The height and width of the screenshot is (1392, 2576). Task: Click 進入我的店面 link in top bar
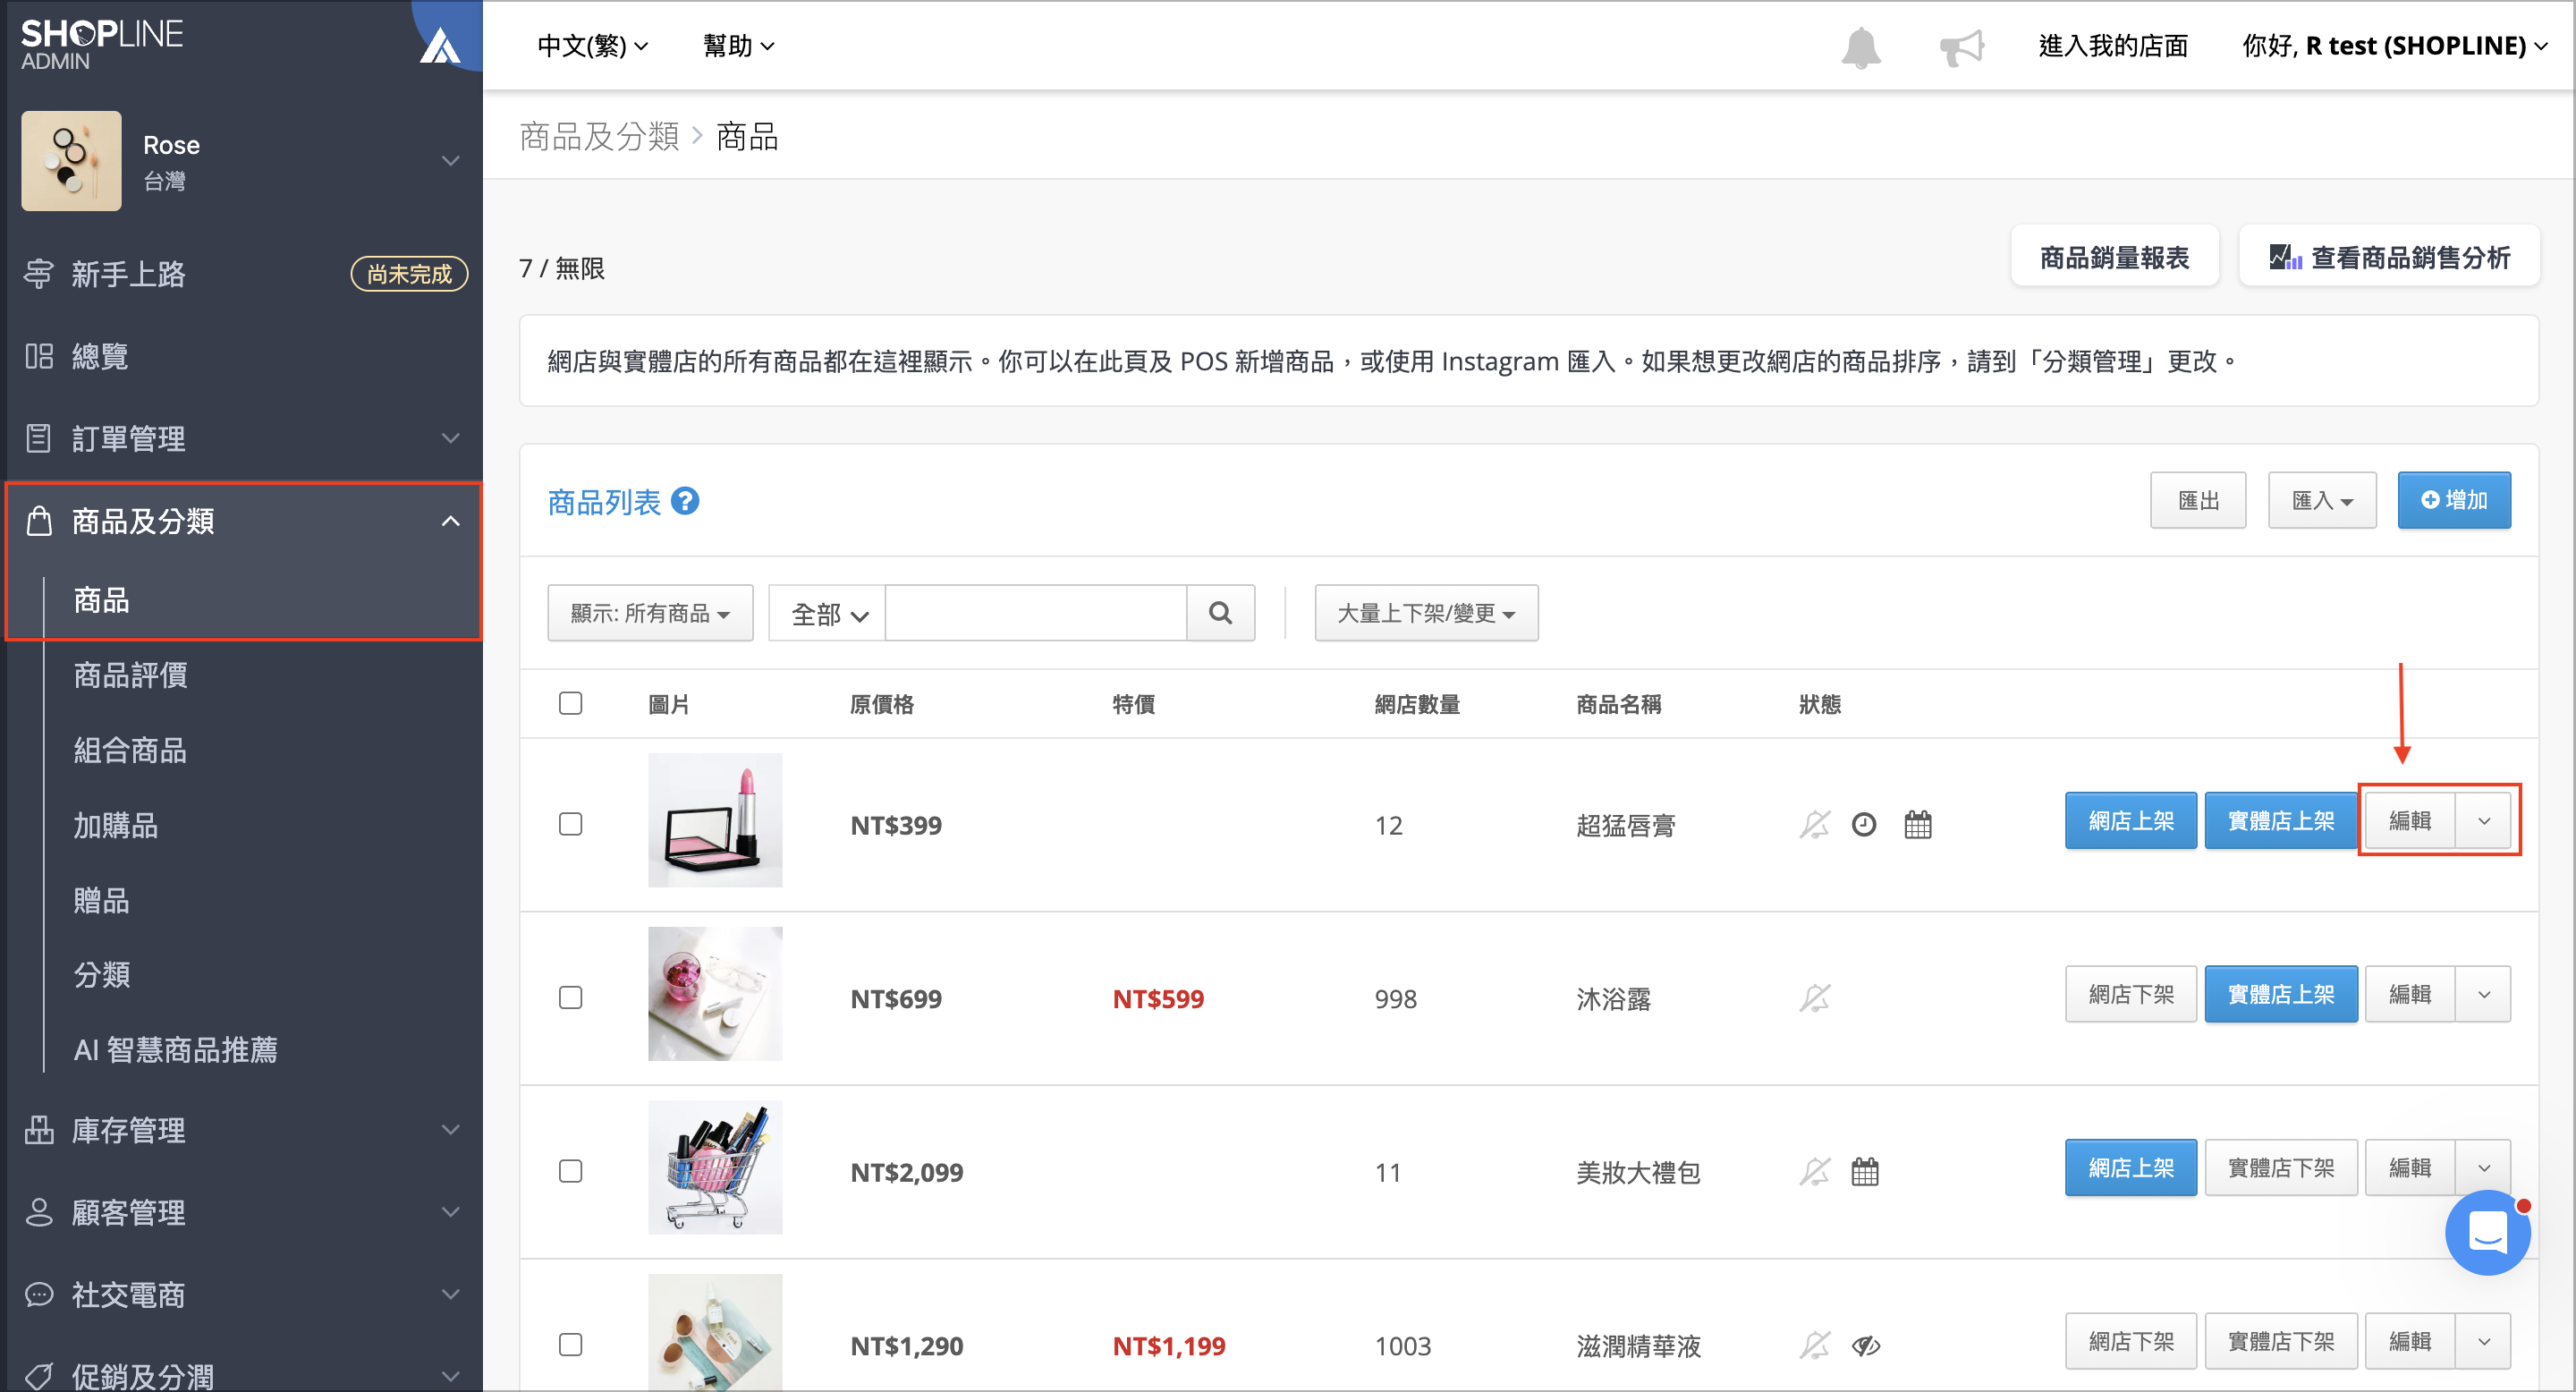2113,46
